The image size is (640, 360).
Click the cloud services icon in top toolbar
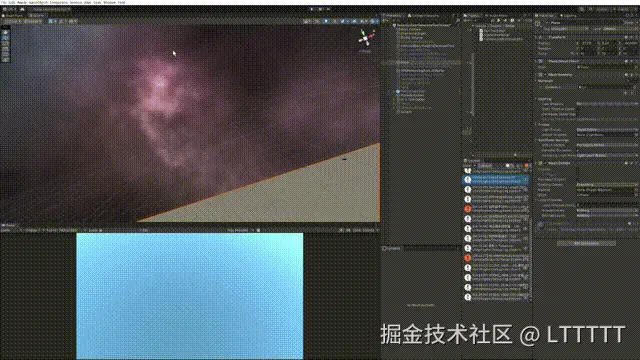[x=22, y=9]
